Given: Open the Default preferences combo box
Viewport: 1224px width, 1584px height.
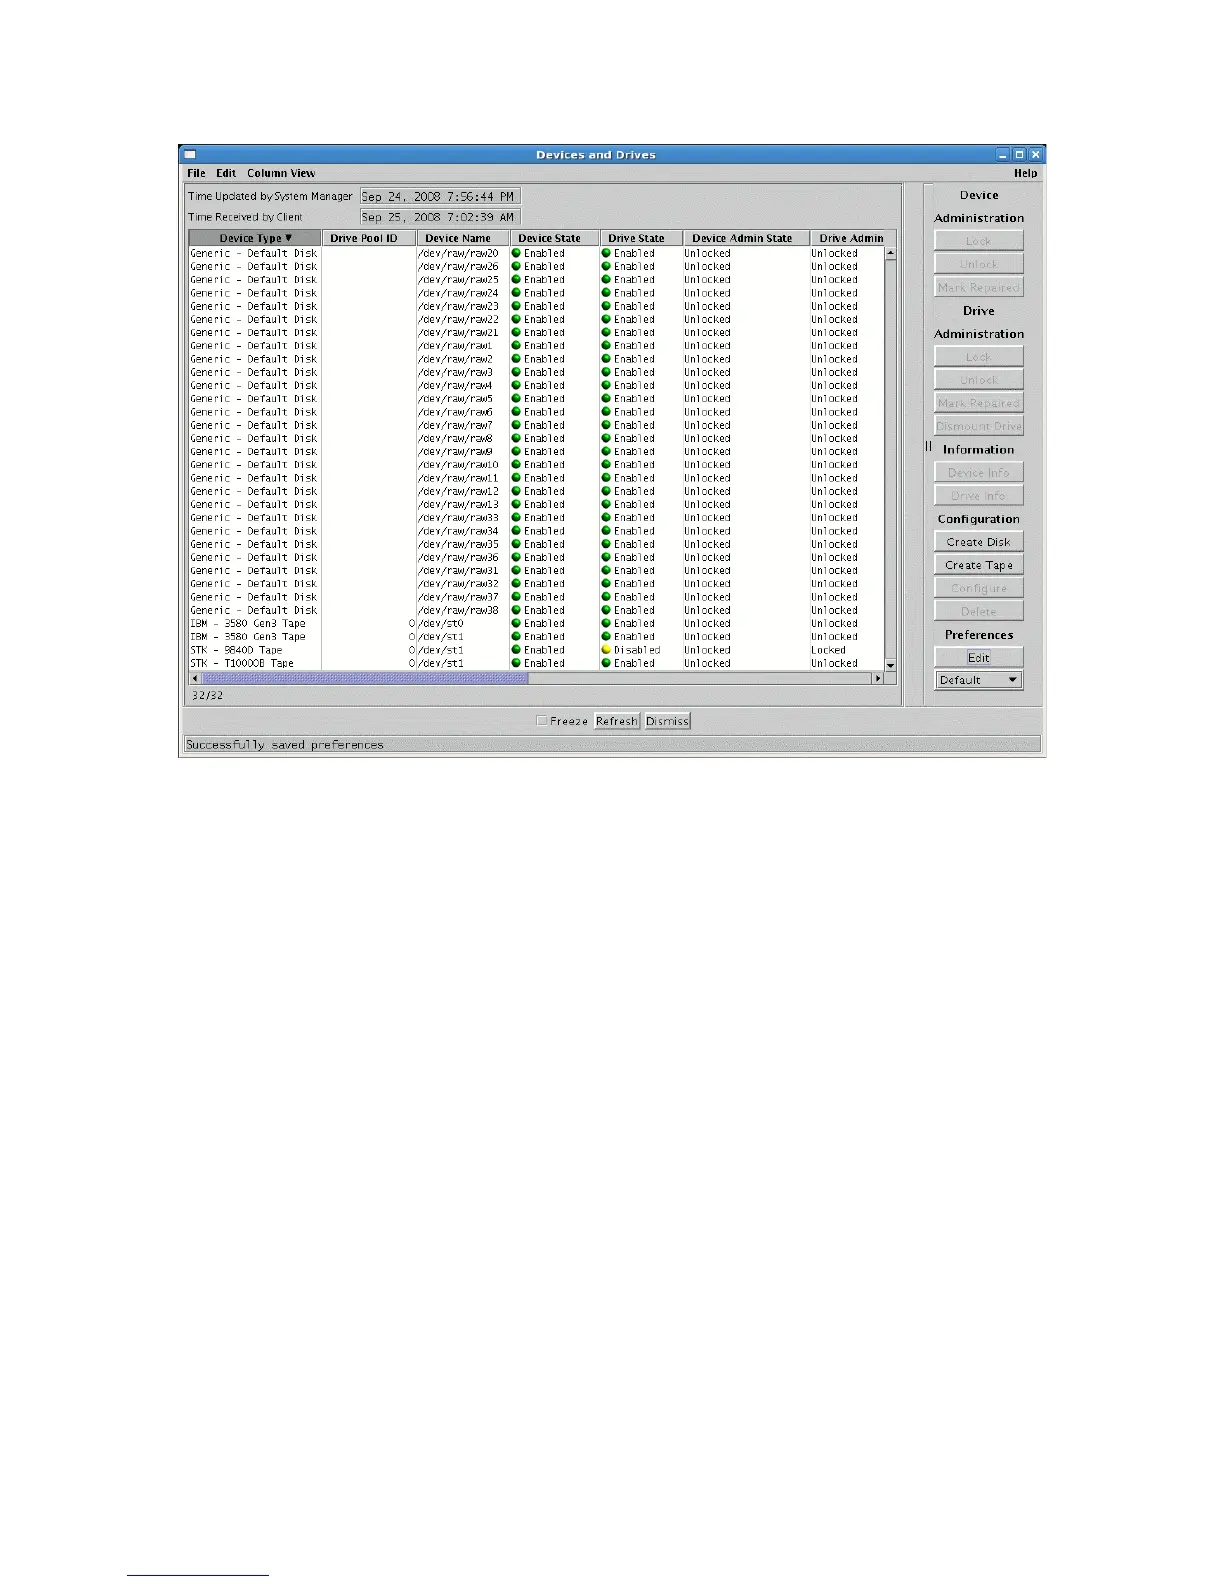Looking at the screenshot, I should (x=979, y=680).
